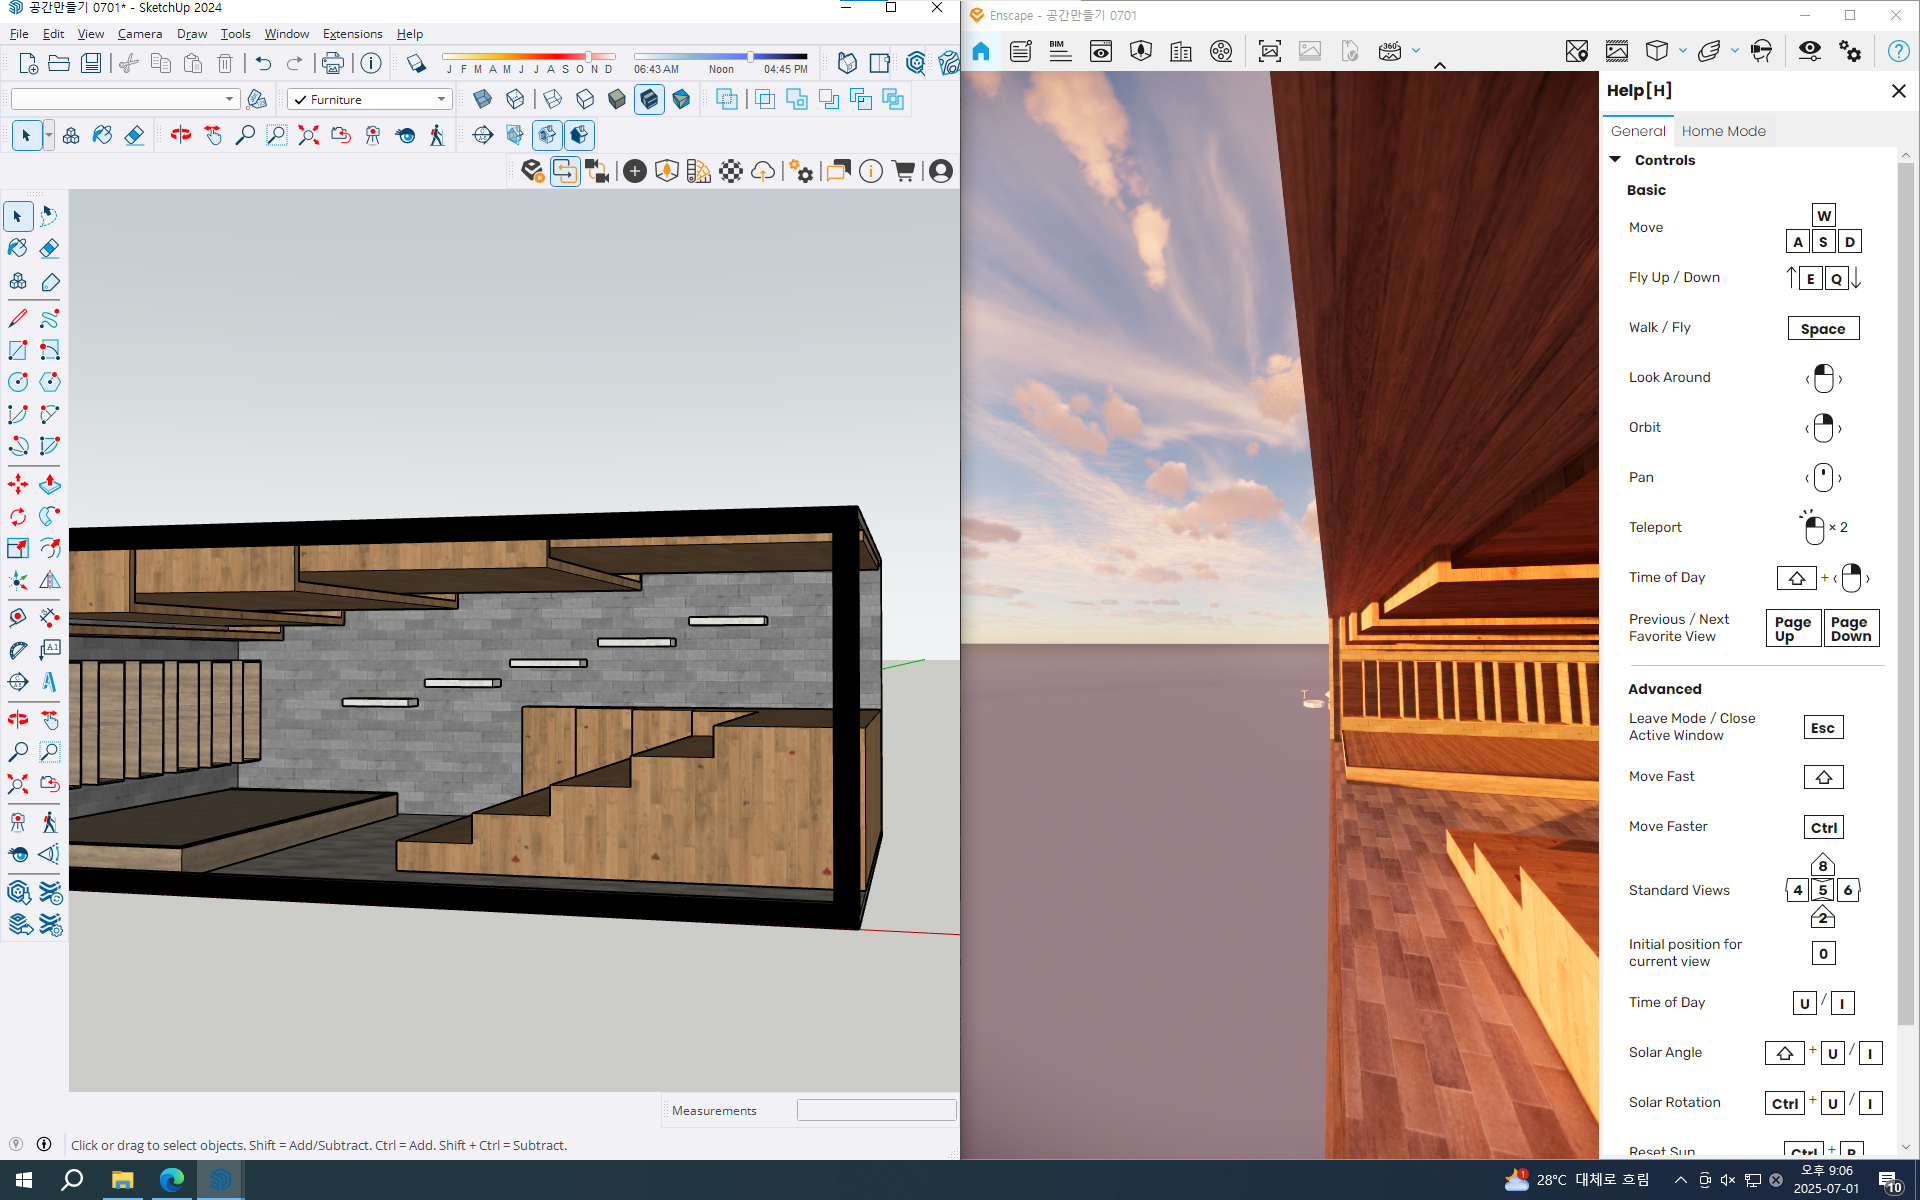
Task: Click the Enscape home view icon
Action: tap(981, 52)
